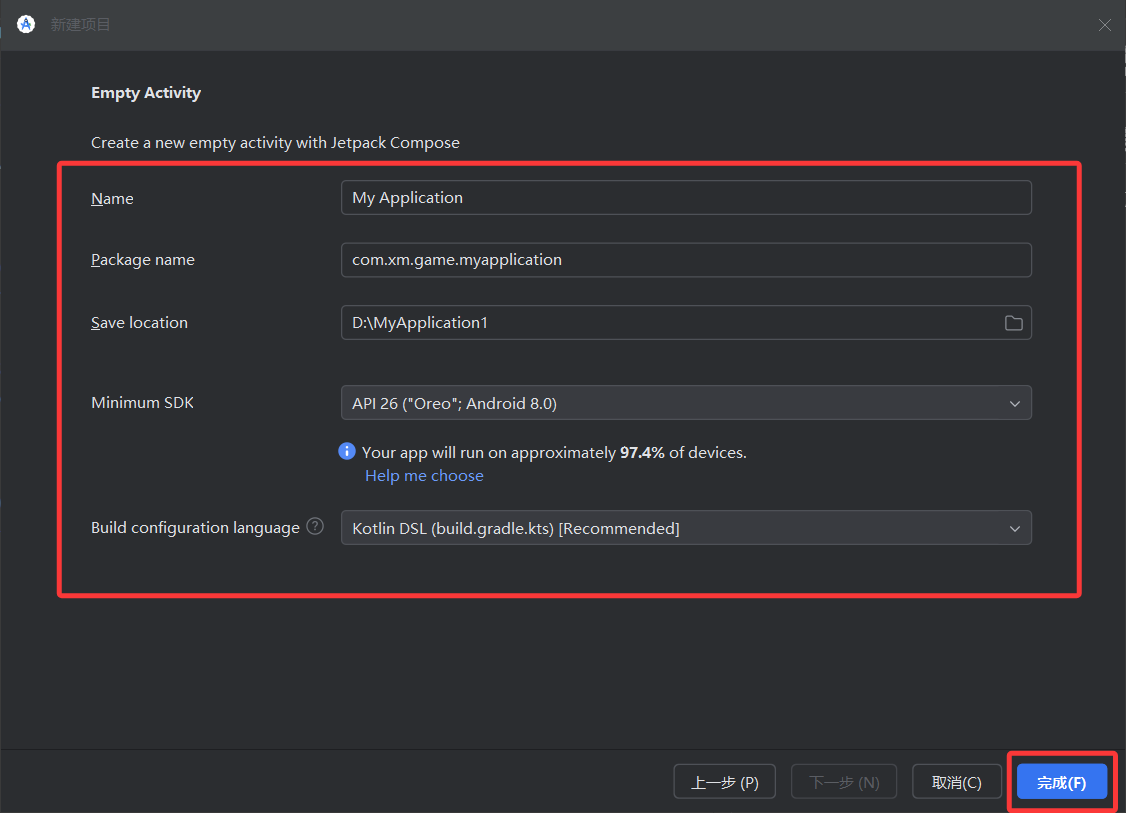Open the Help me choose link
The image size is (1126, 813).
(x=424, y=476)
